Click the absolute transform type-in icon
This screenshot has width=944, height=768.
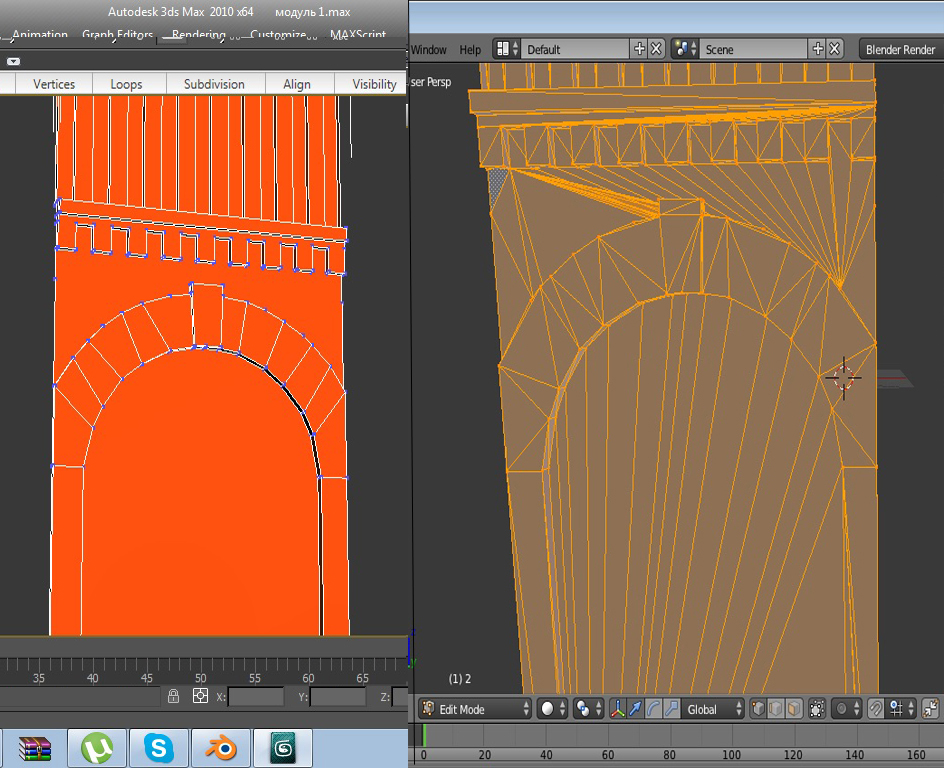(200, 696)
